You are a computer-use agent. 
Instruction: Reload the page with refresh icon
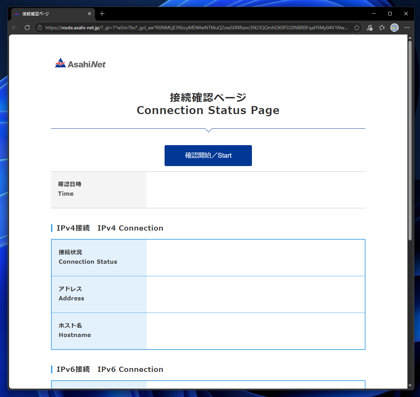pyautogui.click(x=27, y=28)
